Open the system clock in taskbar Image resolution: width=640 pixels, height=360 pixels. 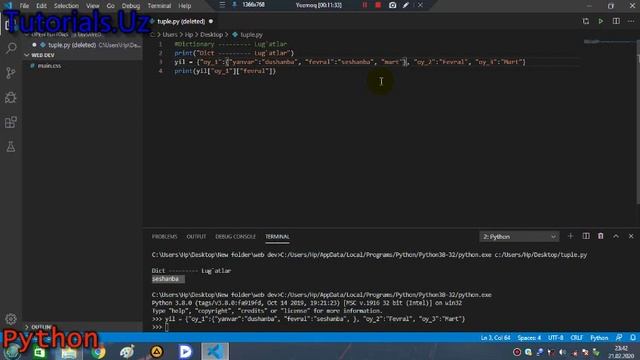coord(621,352)
